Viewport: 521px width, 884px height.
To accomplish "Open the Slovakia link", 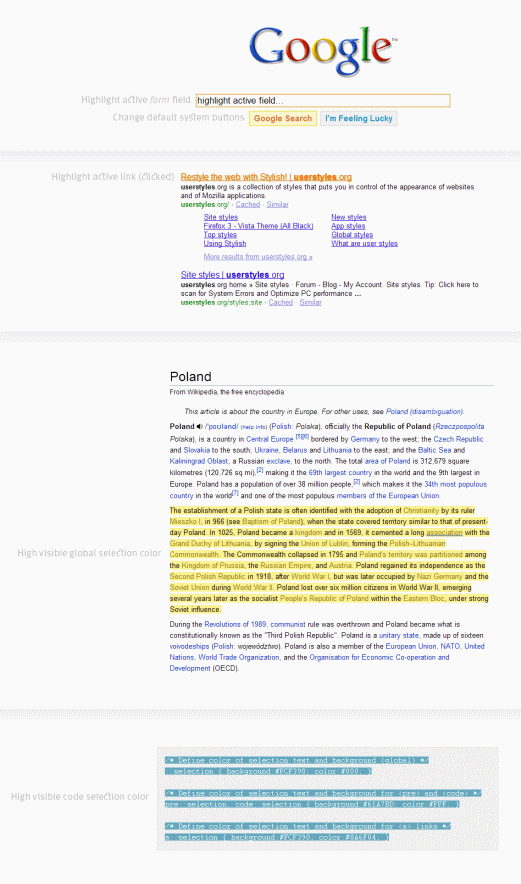I will [x=197, y=450].
